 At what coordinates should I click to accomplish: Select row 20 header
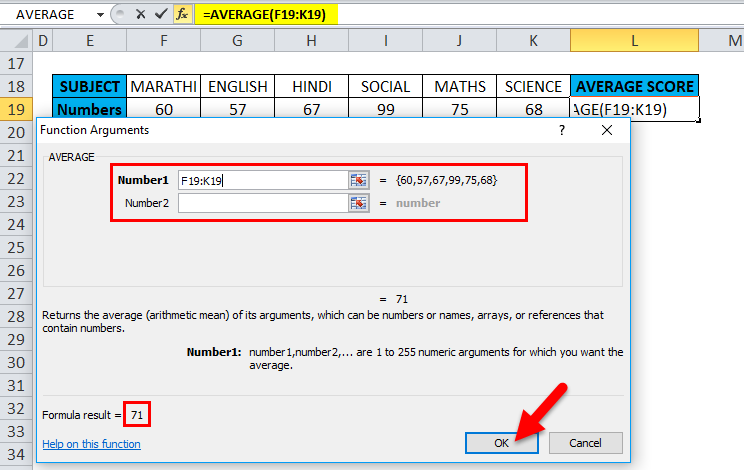(16, 132)
